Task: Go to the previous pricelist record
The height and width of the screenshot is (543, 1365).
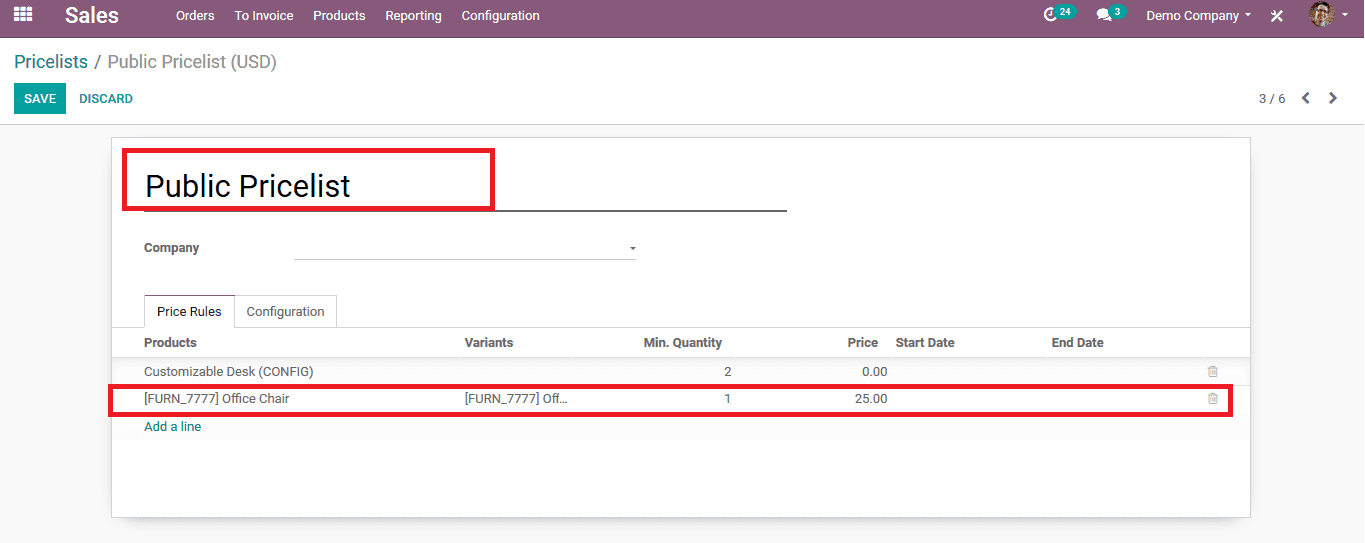Action: click(x=1306, y=98)
